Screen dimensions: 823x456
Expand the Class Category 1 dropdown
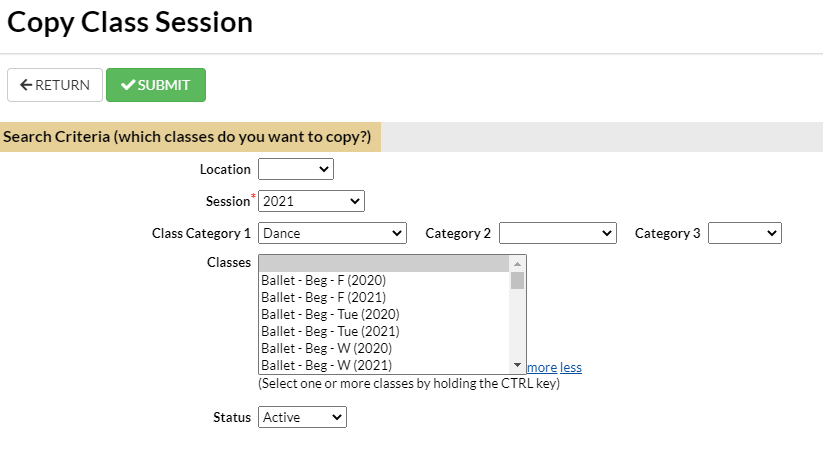point(332,233)
